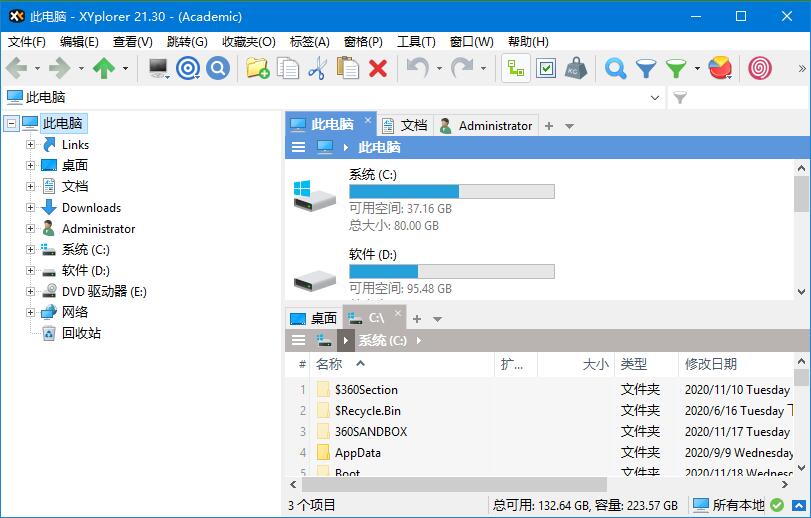Screen dimensions: 811x518
Task: Expand the Downloads tree node
Action: coord(31,207)
